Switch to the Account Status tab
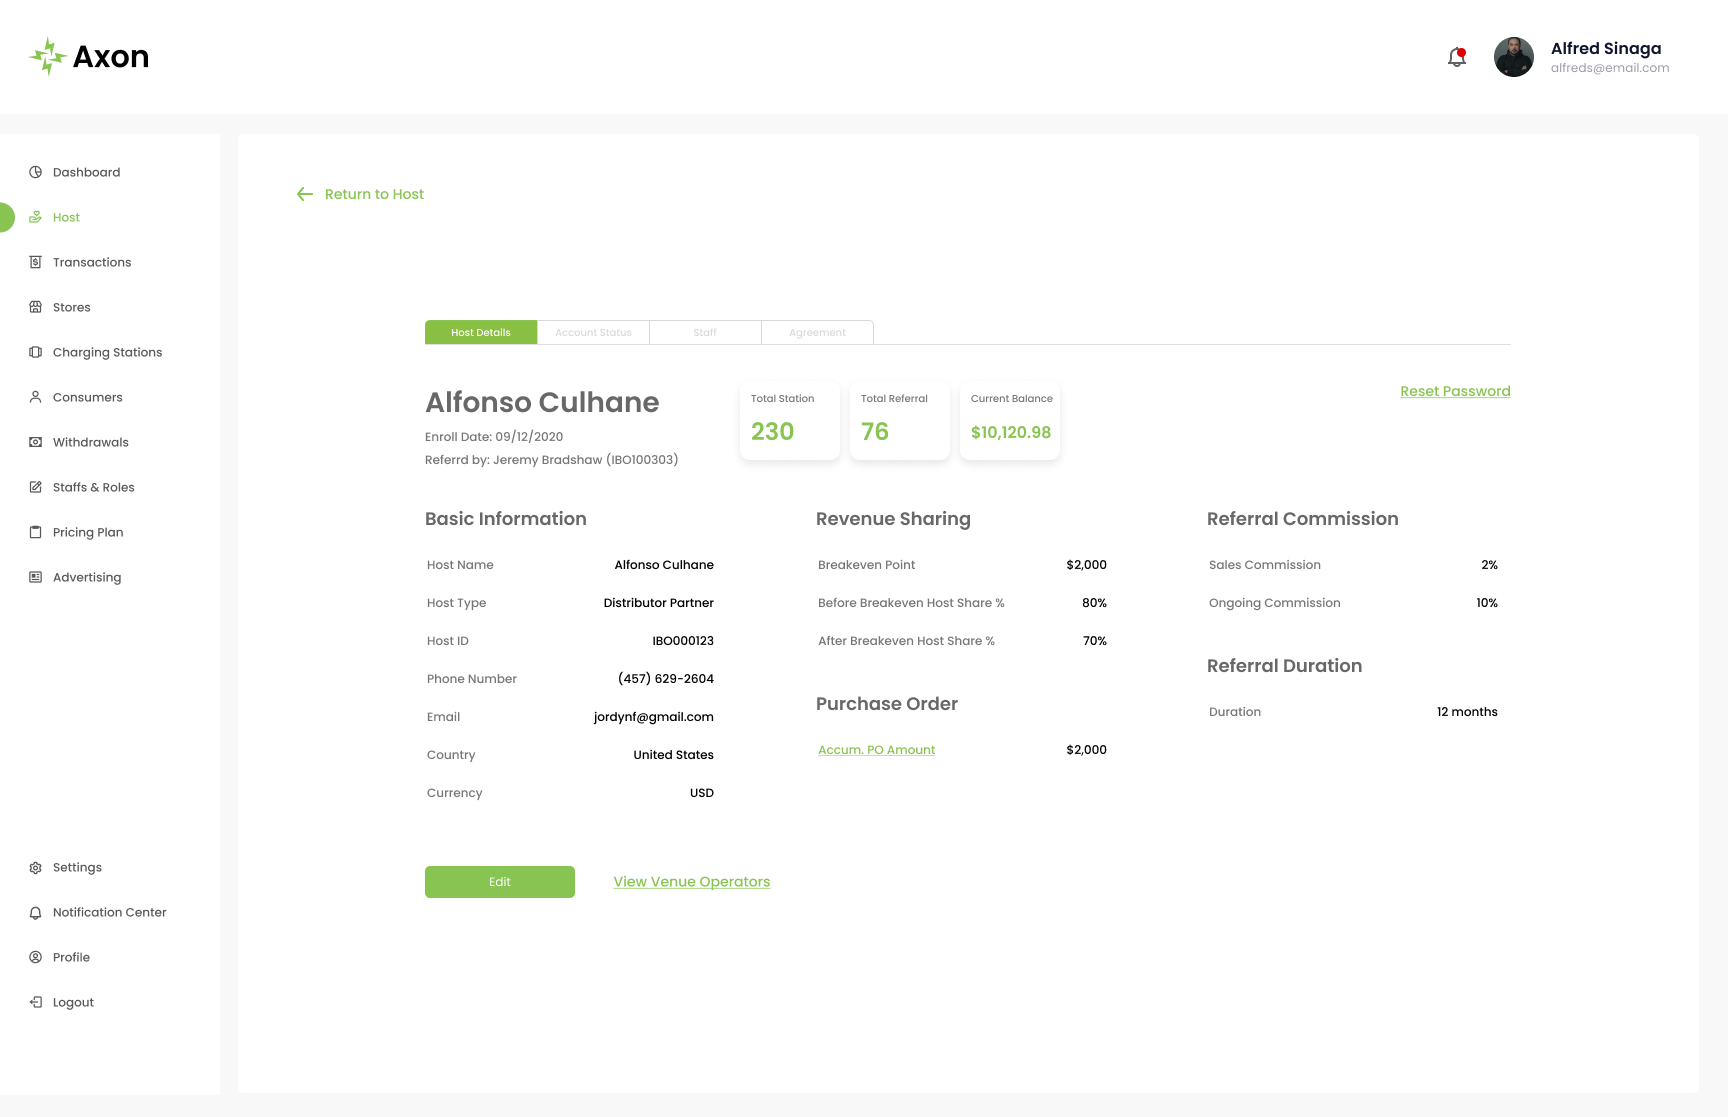1728x1117 pixels. point(593,332)
